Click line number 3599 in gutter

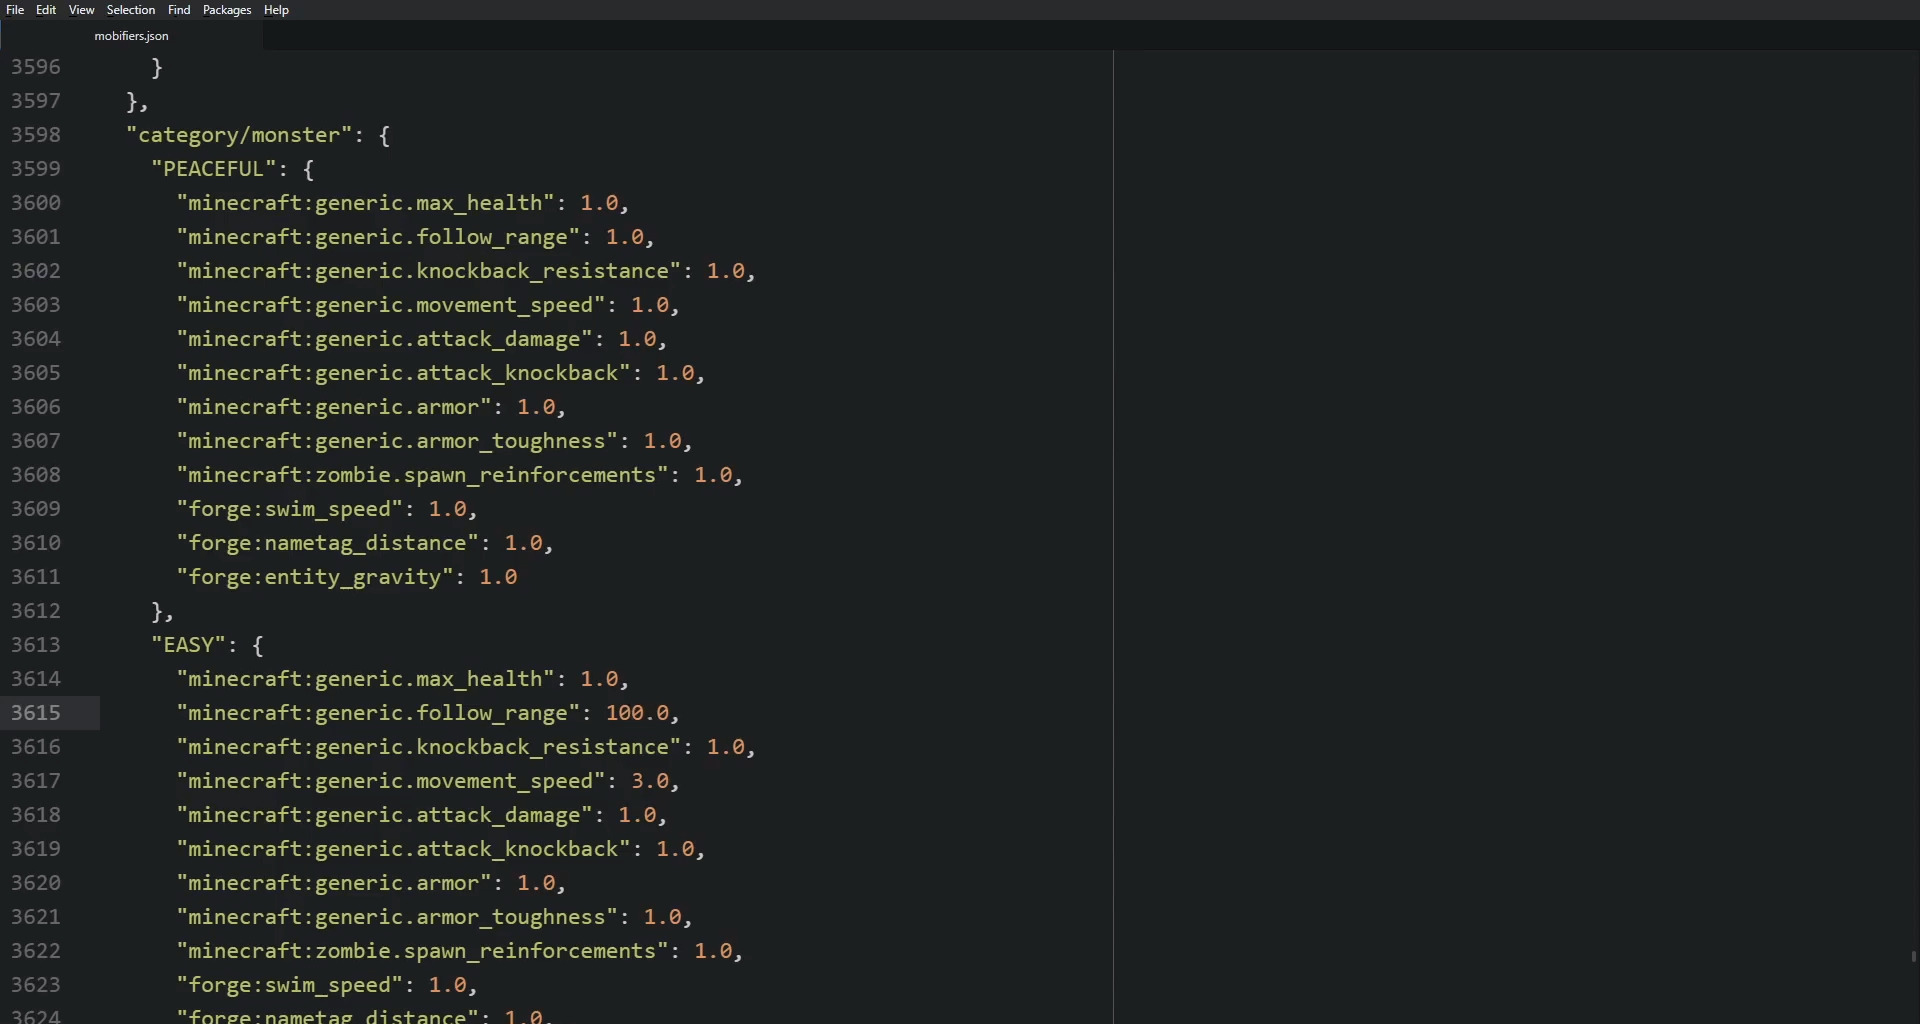[36, 169]
